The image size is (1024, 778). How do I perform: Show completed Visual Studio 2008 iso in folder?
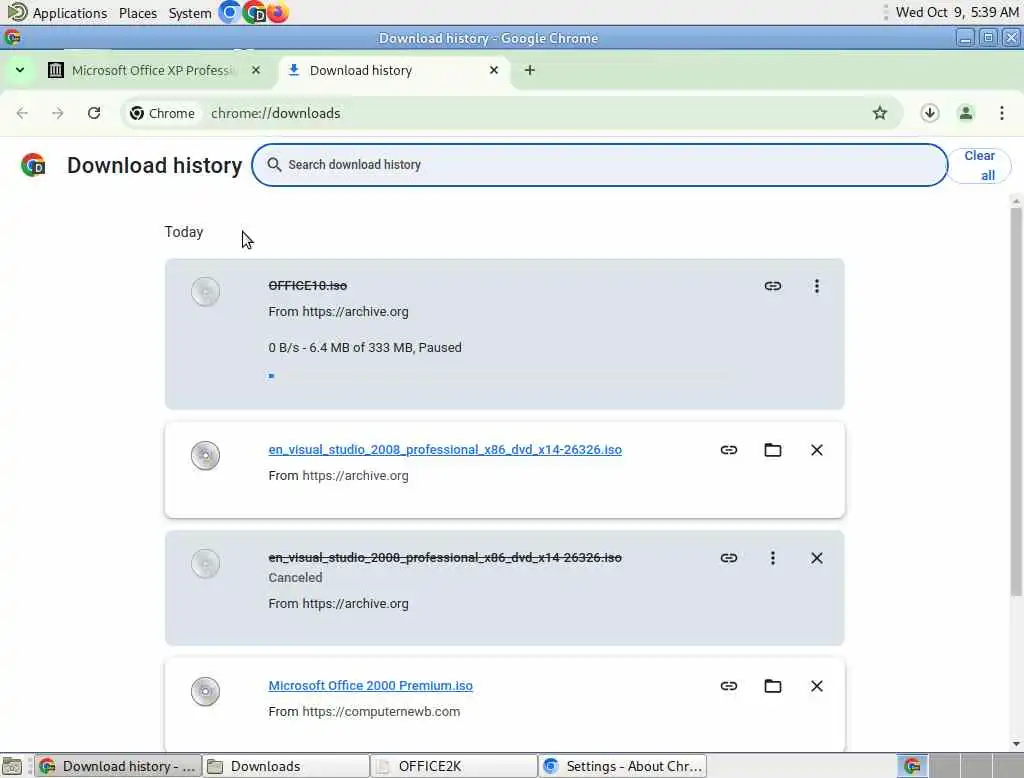773,450
